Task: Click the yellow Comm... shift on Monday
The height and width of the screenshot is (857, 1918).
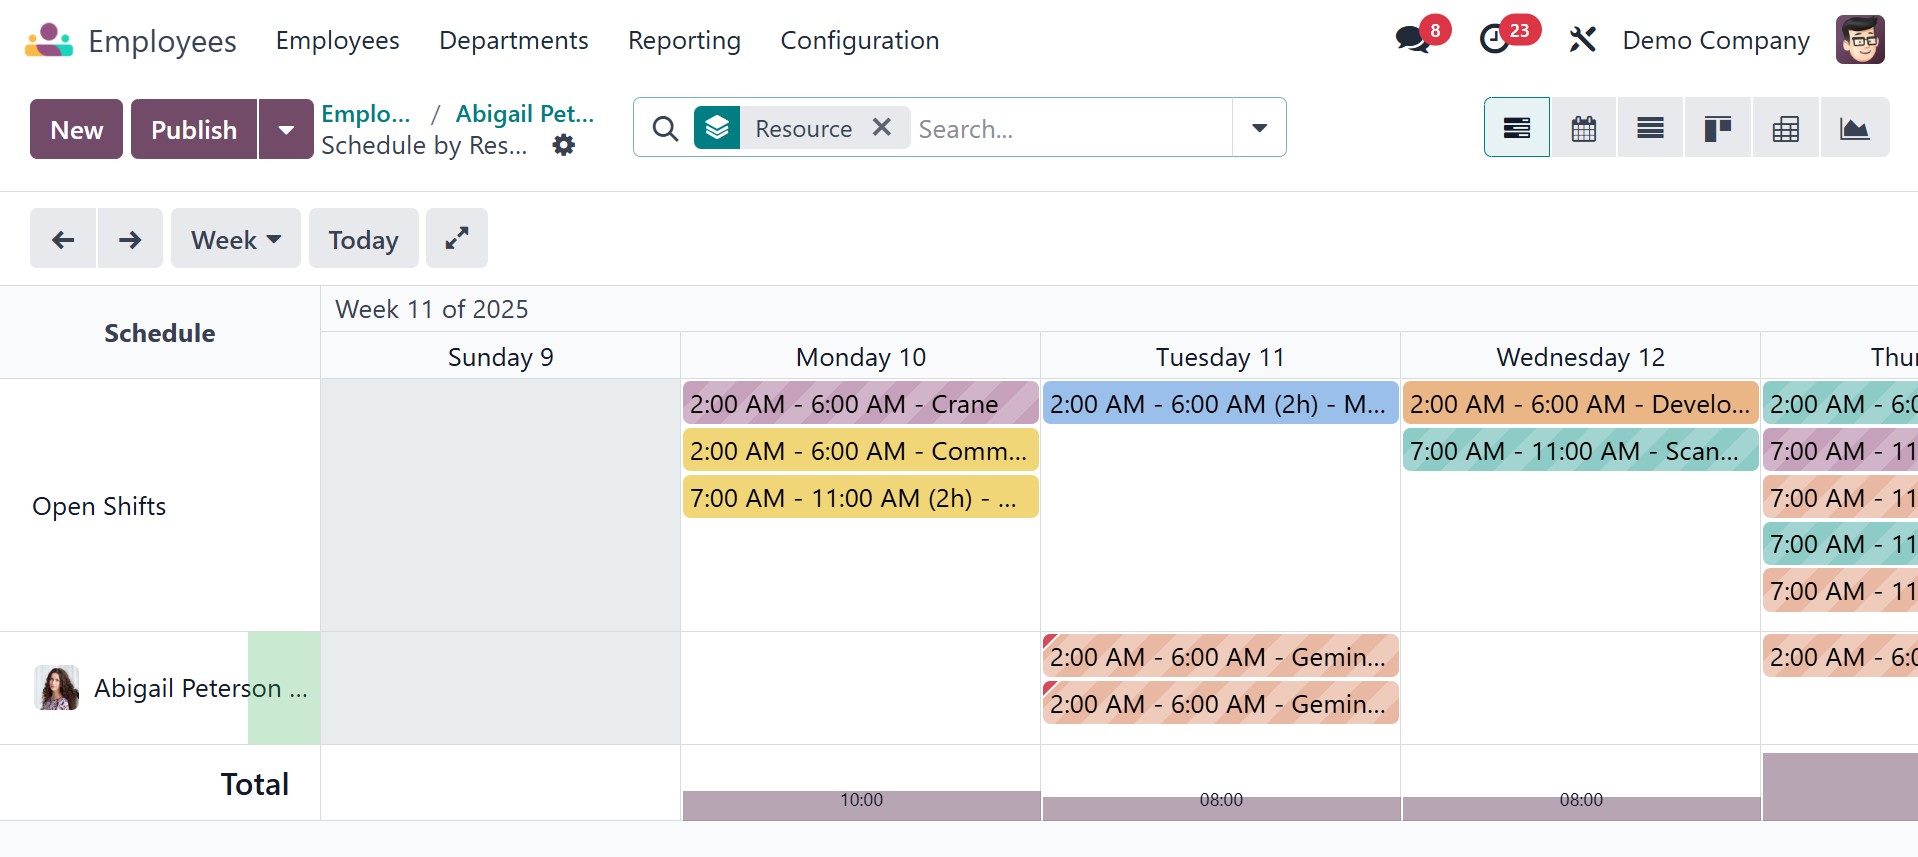Action: click(860, 451)
